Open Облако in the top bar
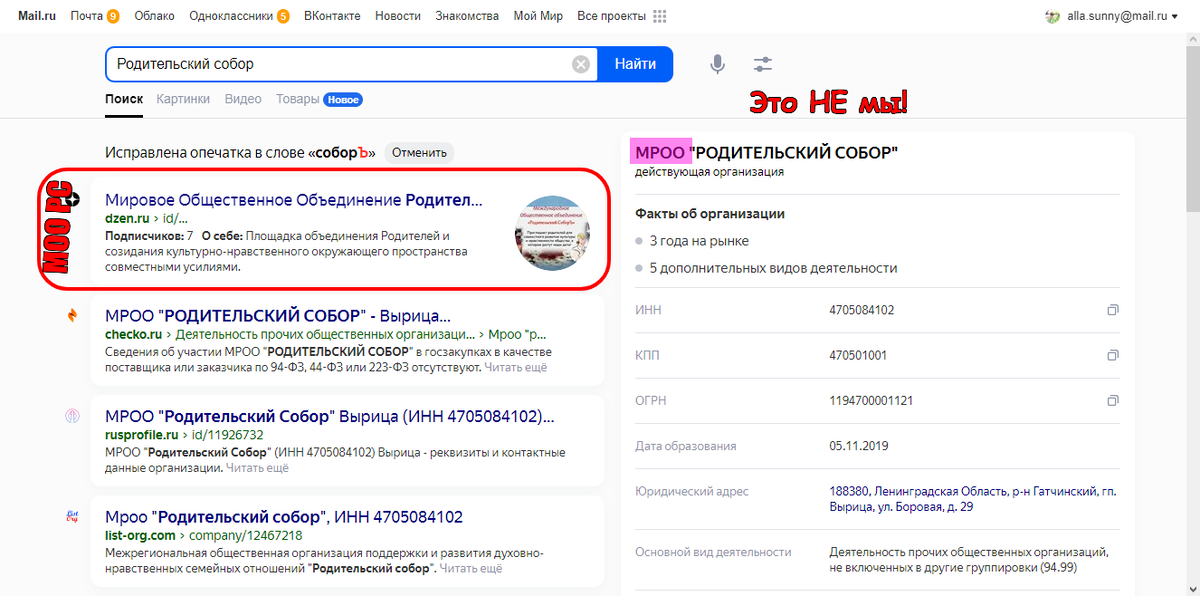Viewport: 1200px width, 596px height. [x=154, y=17]
